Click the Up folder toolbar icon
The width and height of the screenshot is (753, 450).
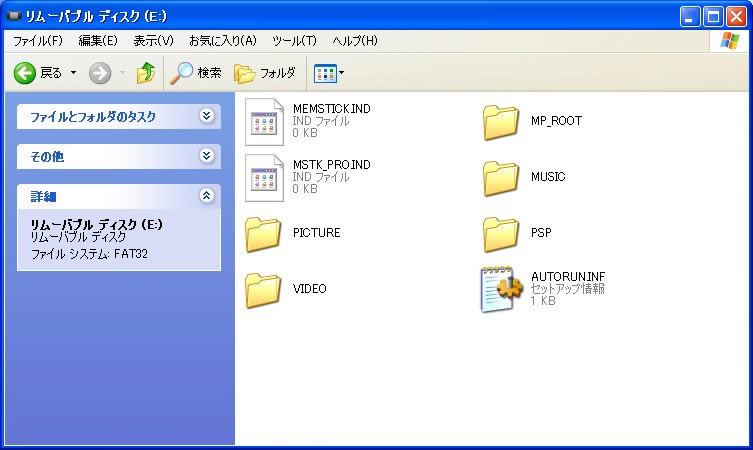[146, 73]
